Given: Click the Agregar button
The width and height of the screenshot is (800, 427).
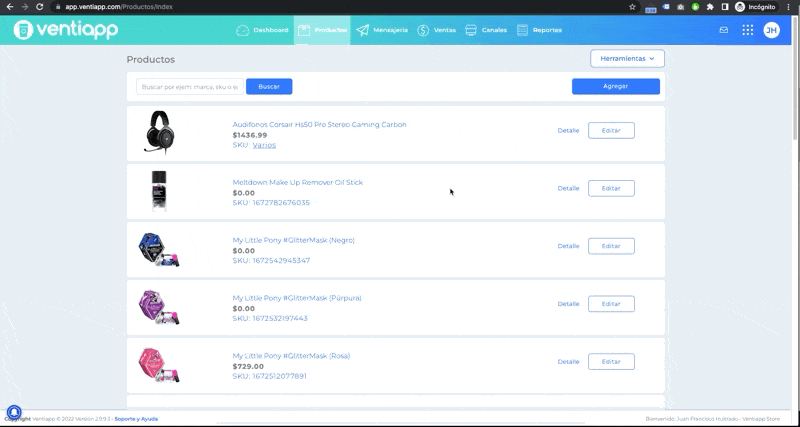Looking at the screenshot, I should coord(615,86).
